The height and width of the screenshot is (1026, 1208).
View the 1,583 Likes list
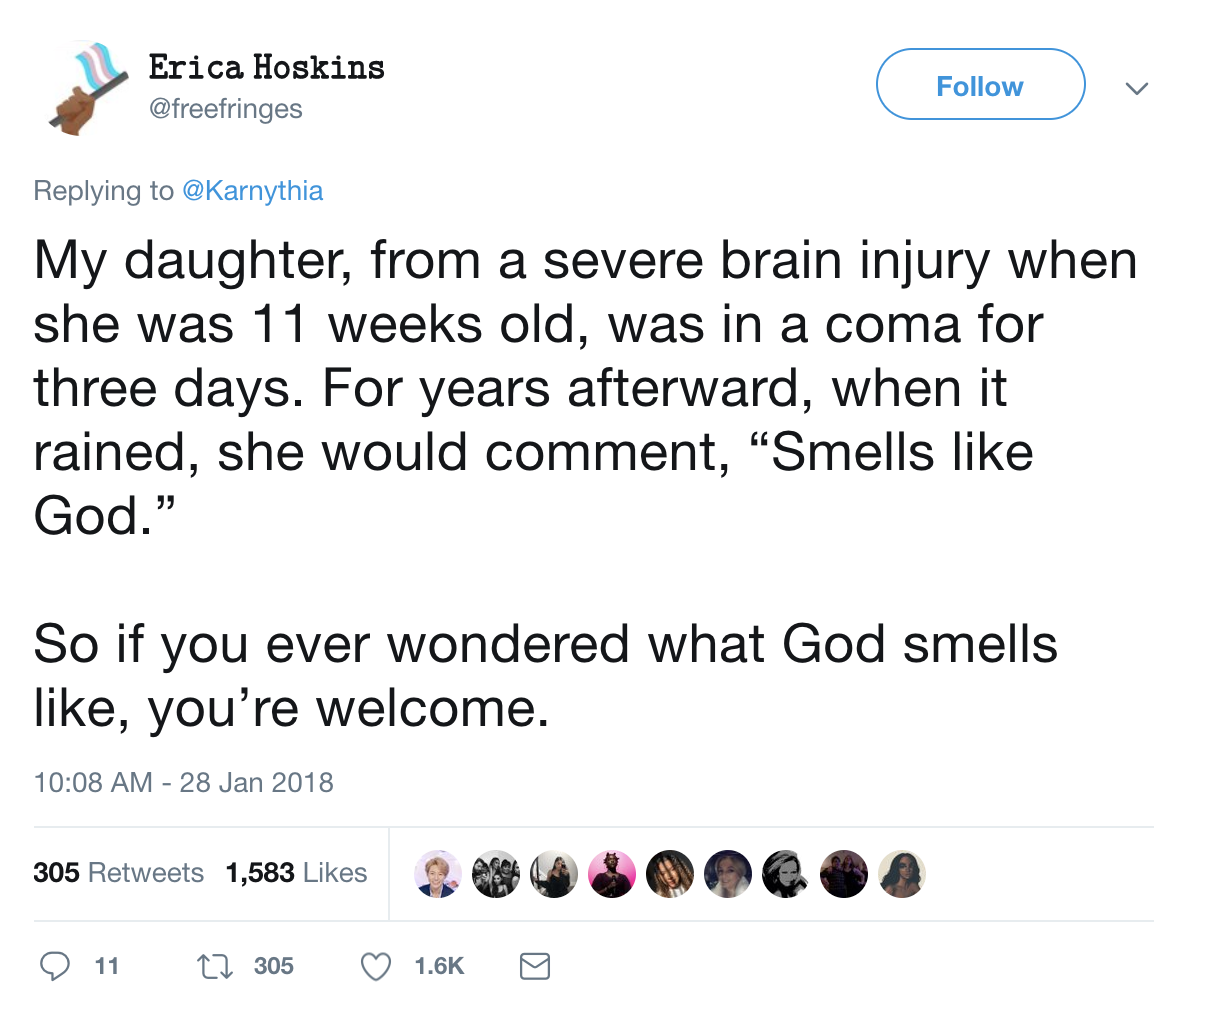click(296, 873)
